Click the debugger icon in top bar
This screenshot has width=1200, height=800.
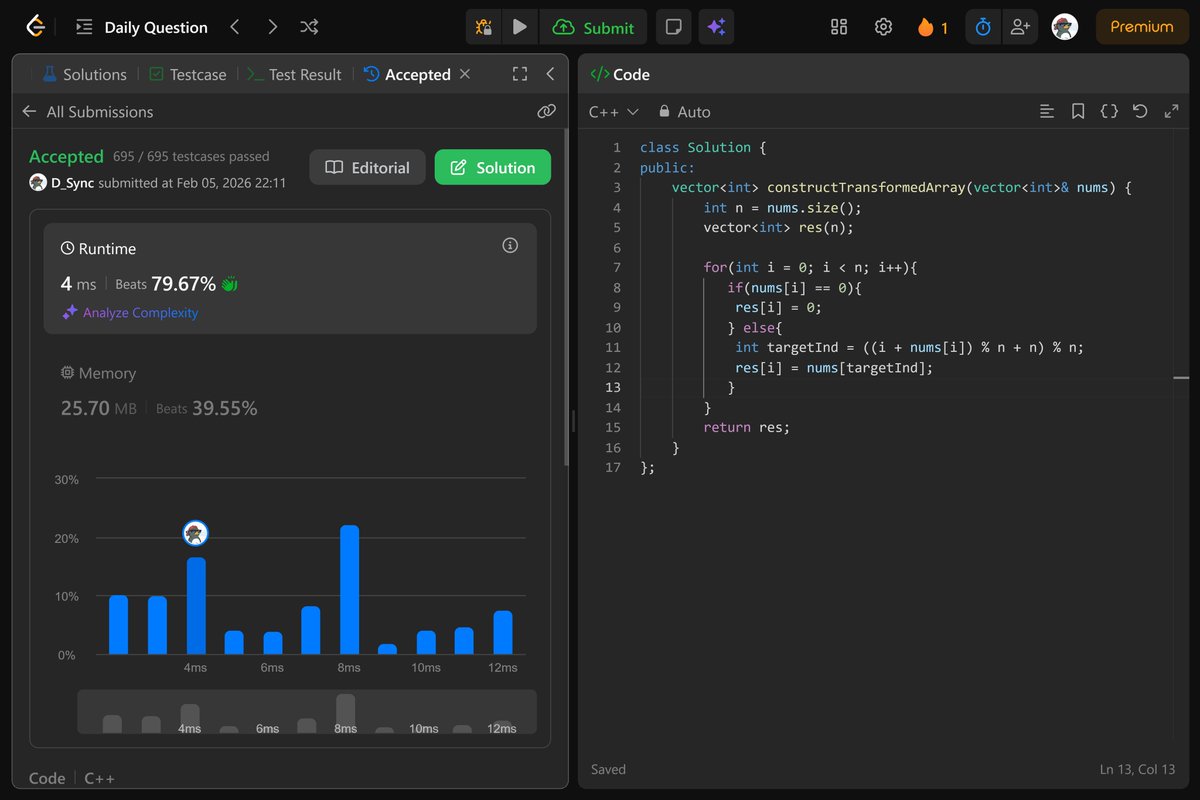tap(484, 27)
